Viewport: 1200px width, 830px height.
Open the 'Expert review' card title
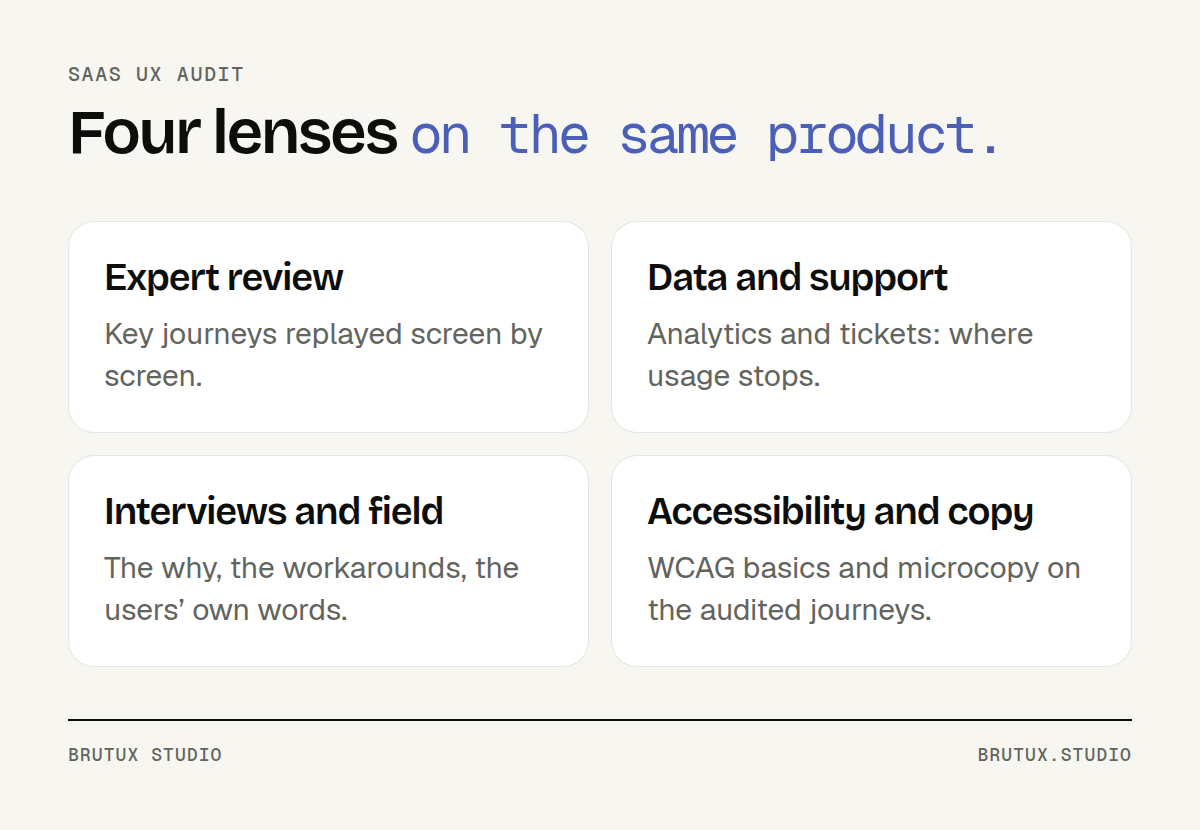(x=224, y=277)
